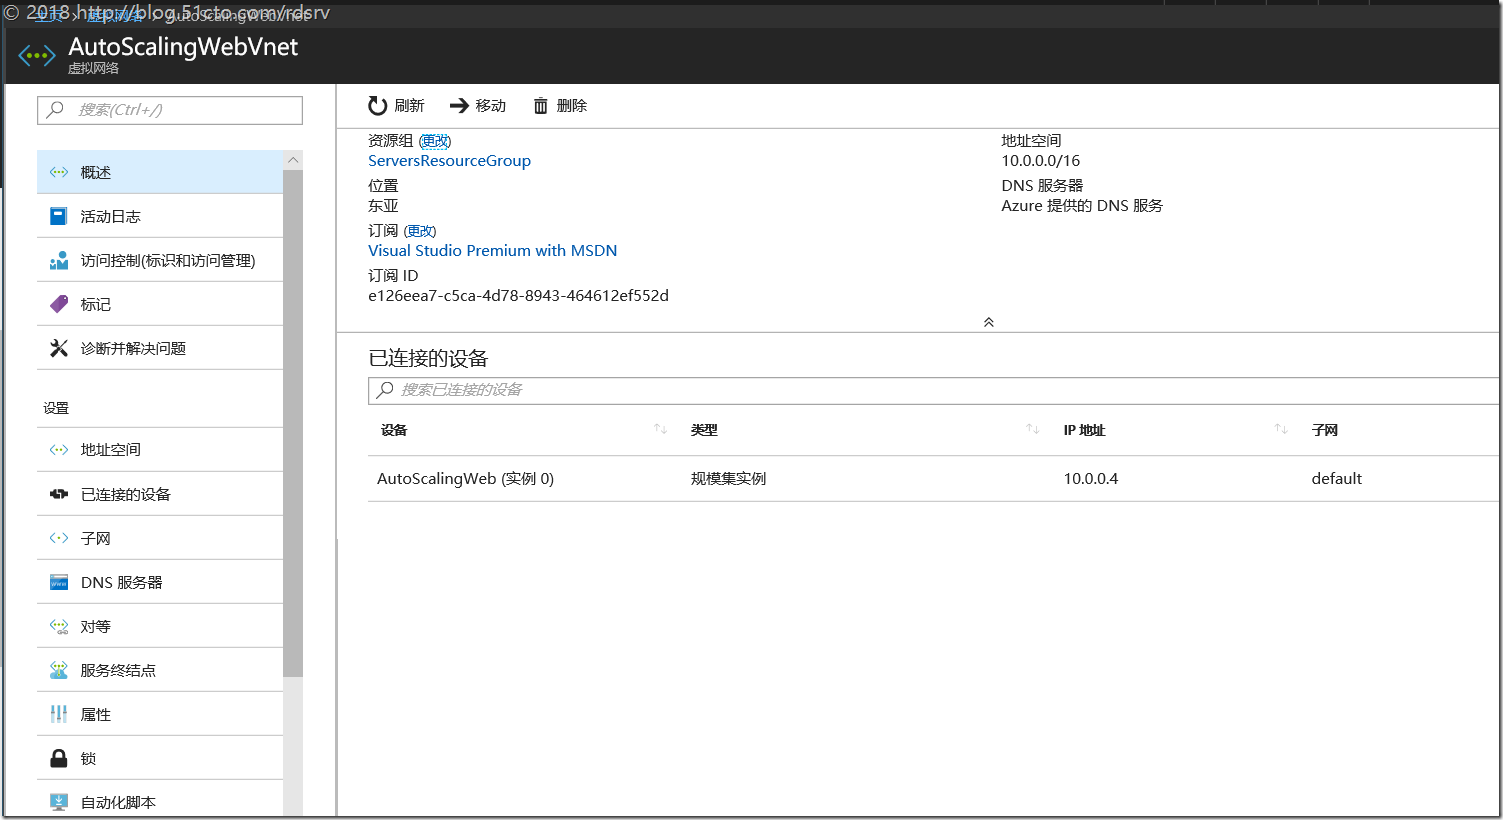Click the 概述 overview icon in sidebar
This screenshot has height=820, width=1503.
tap(59, 172)
